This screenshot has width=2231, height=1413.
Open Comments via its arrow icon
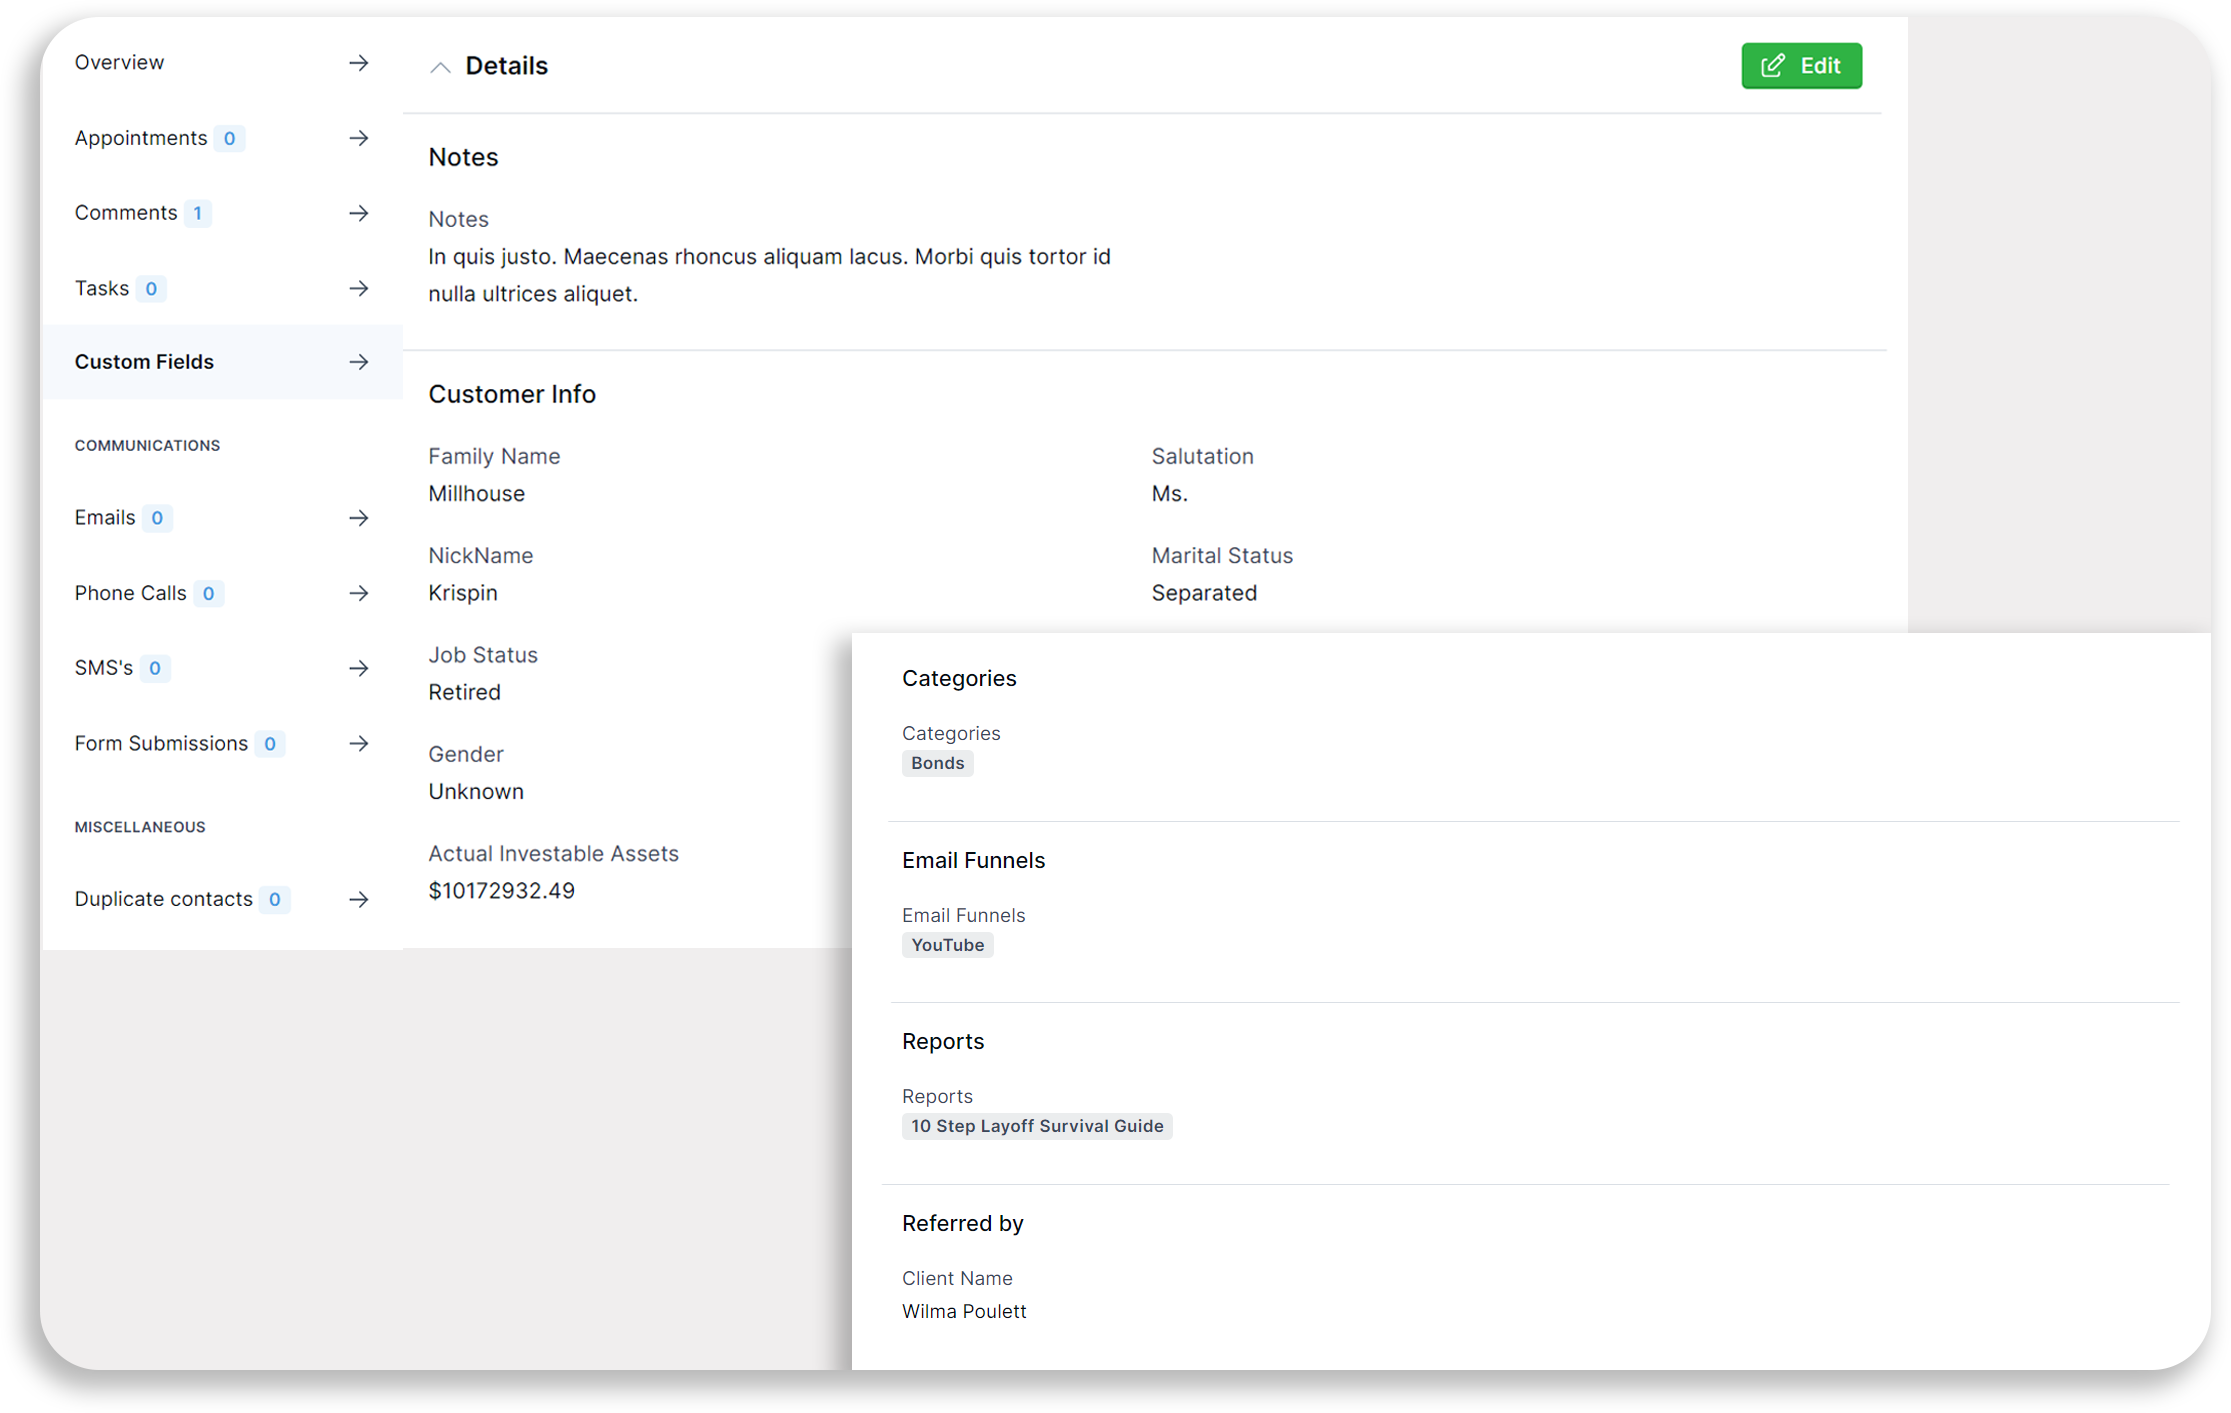pos(358,213)
